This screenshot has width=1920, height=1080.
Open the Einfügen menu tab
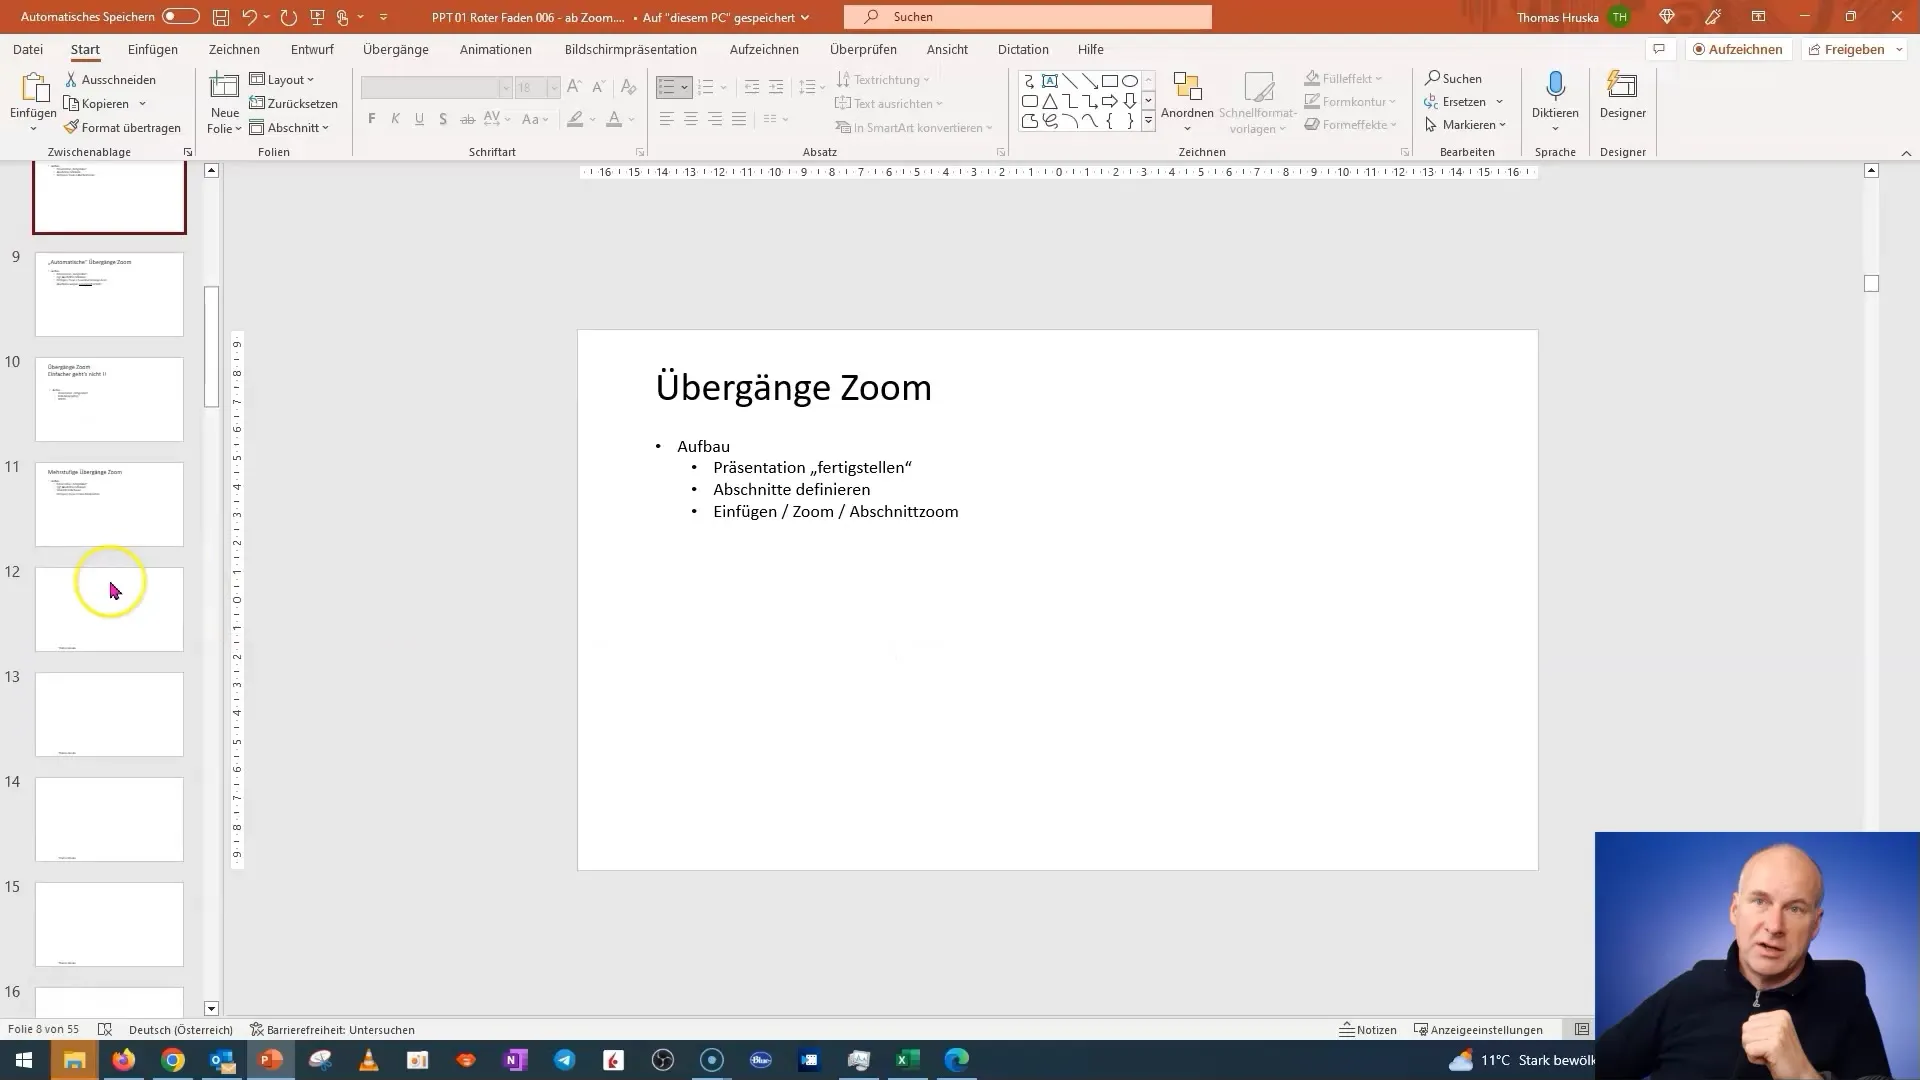tap(153, 49)
